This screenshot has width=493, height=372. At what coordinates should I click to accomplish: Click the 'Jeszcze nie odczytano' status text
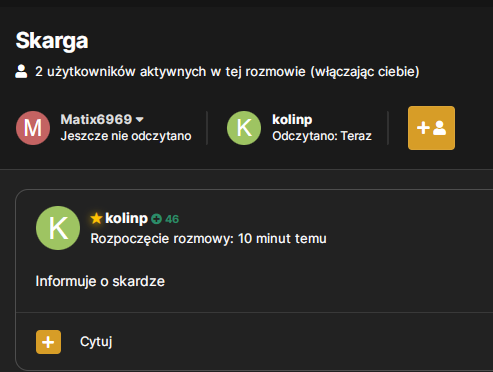(126, 136)
